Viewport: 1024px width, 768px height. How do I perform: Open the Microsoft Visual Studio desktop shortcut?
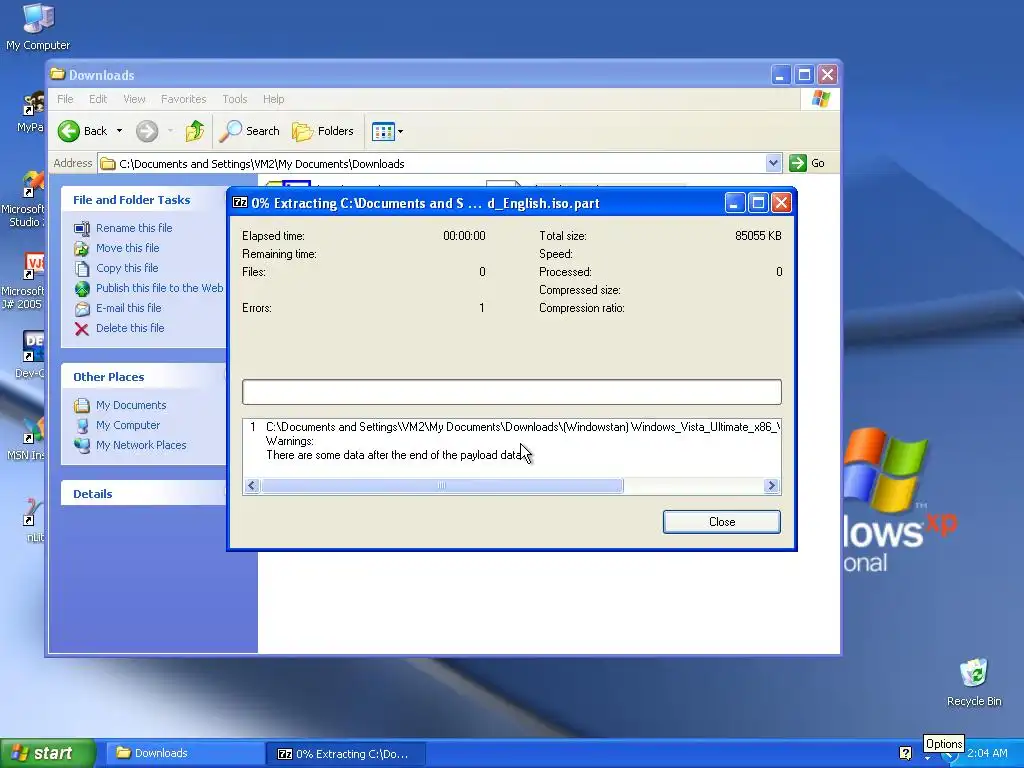click(x=24, y=199)
